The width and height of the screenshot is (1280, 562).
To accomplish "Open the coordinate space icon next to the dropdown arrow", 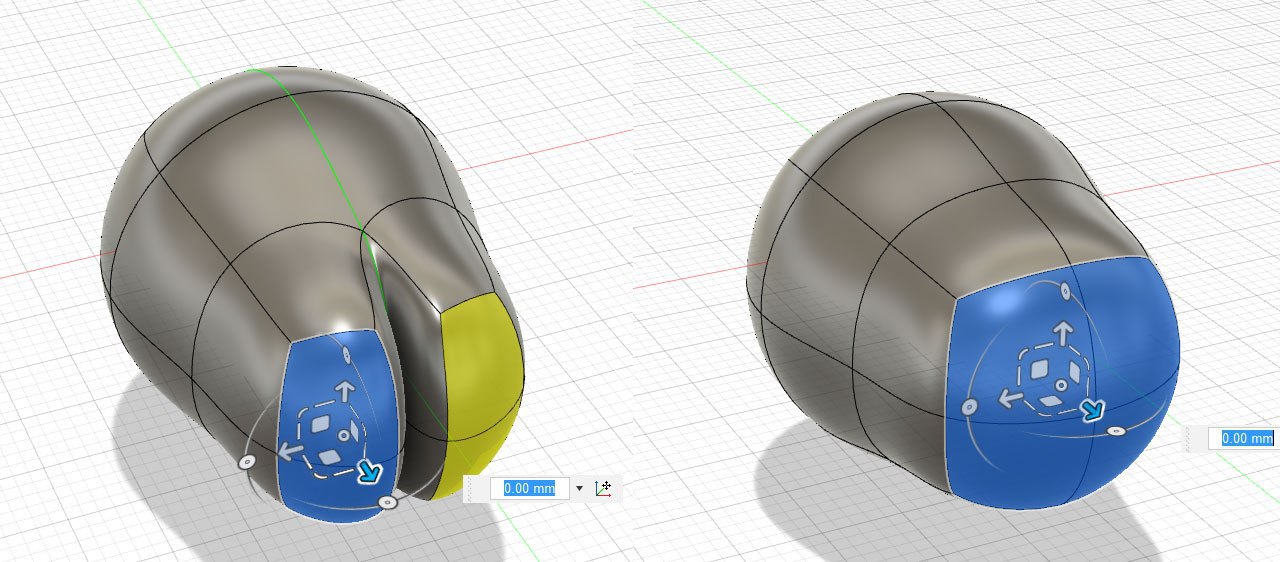I will (x=604, y=489).
